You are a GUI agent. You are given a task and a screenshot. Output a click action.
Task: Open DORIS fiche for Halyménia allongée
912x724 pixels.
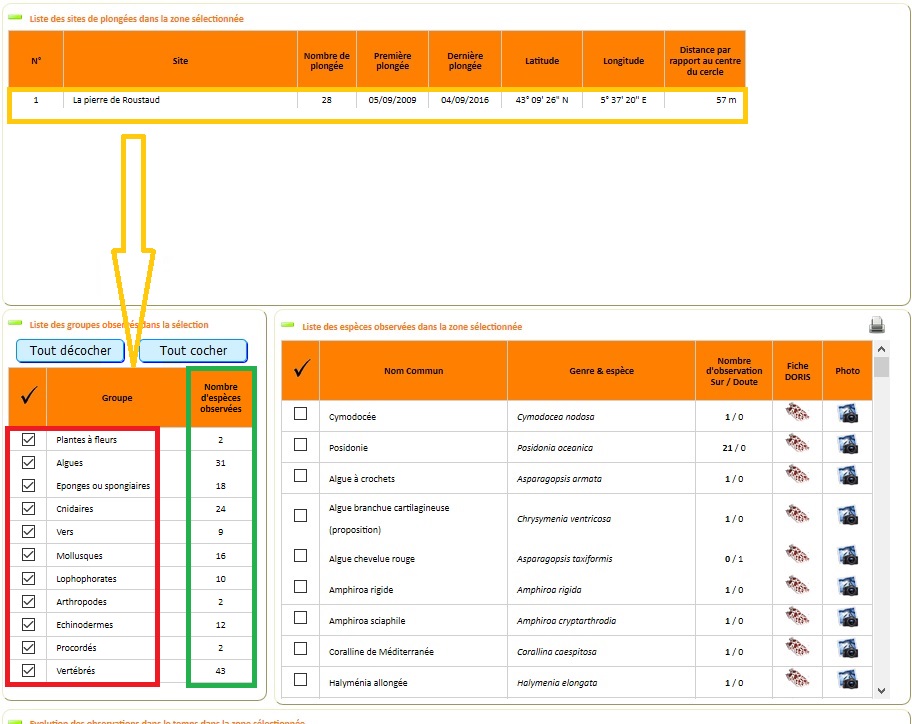[x=797, y=679]
